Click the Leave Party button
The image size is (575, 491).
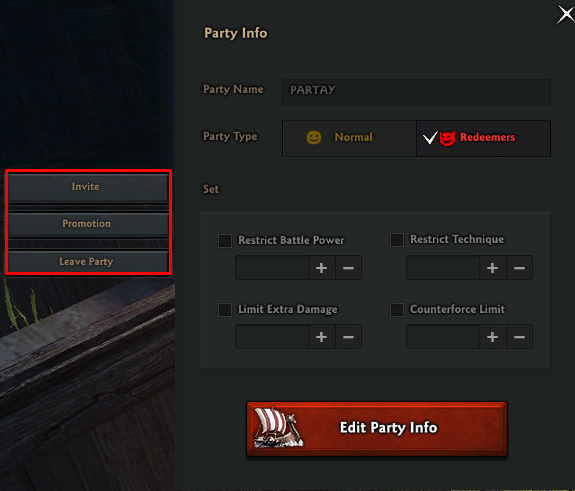pyautogui.click(x=88, y=261)
